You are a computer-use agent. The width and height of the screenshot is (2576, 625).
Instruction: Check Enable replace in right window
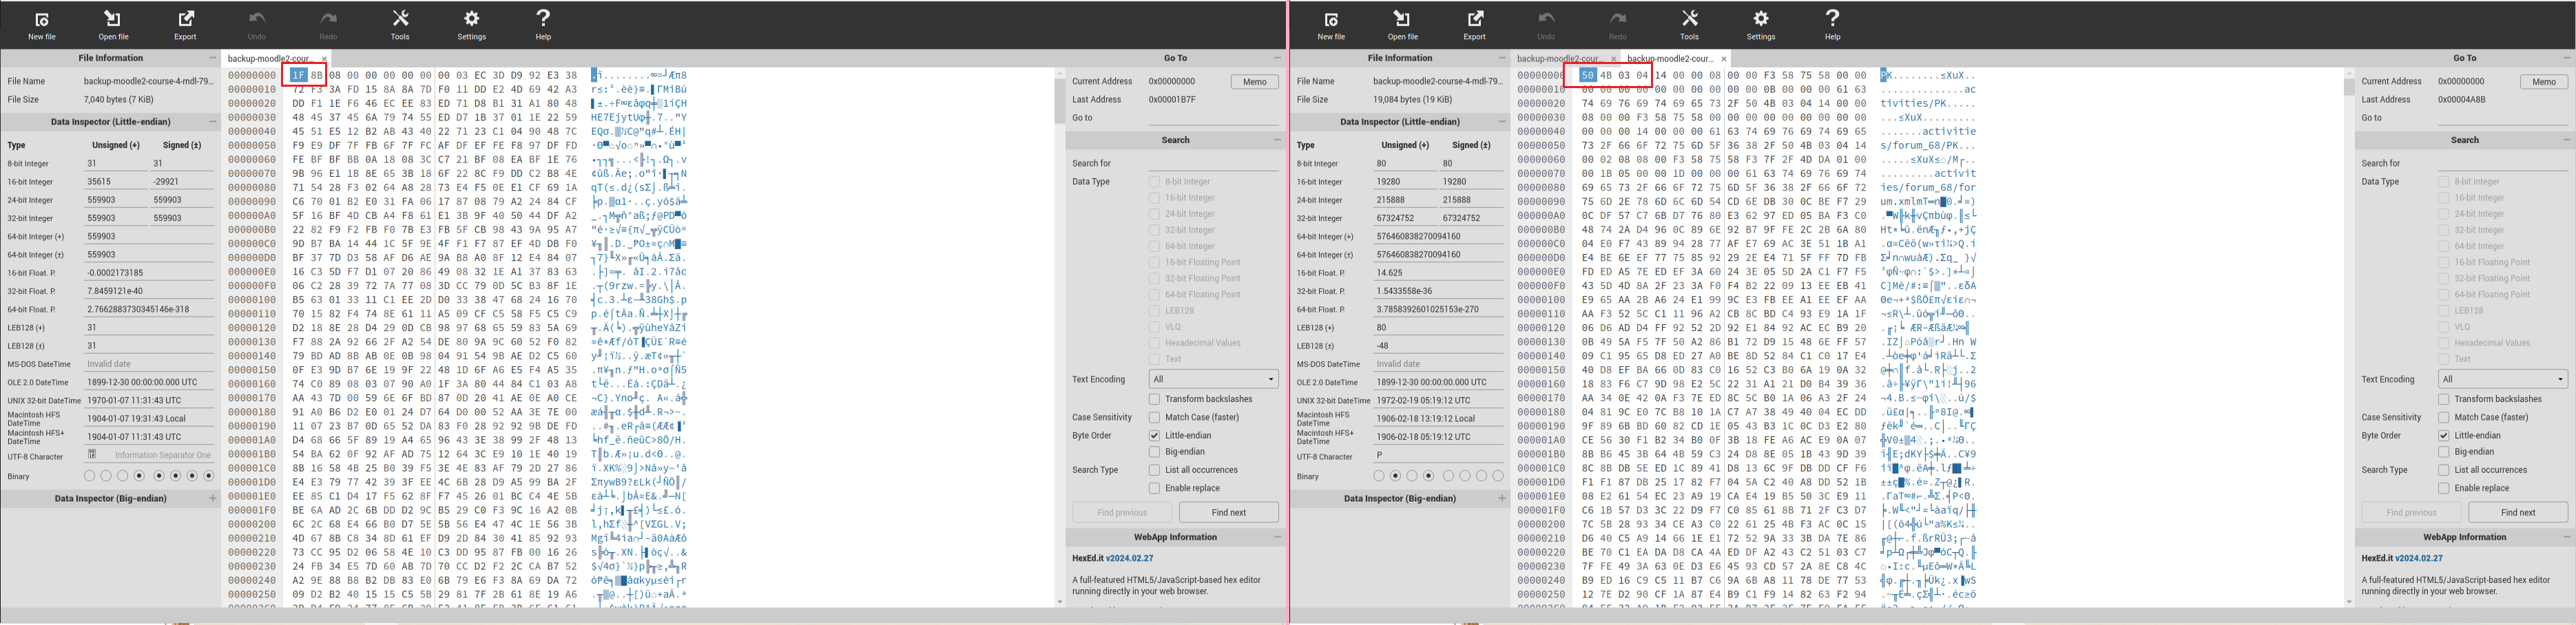[x=2443, y=488]
